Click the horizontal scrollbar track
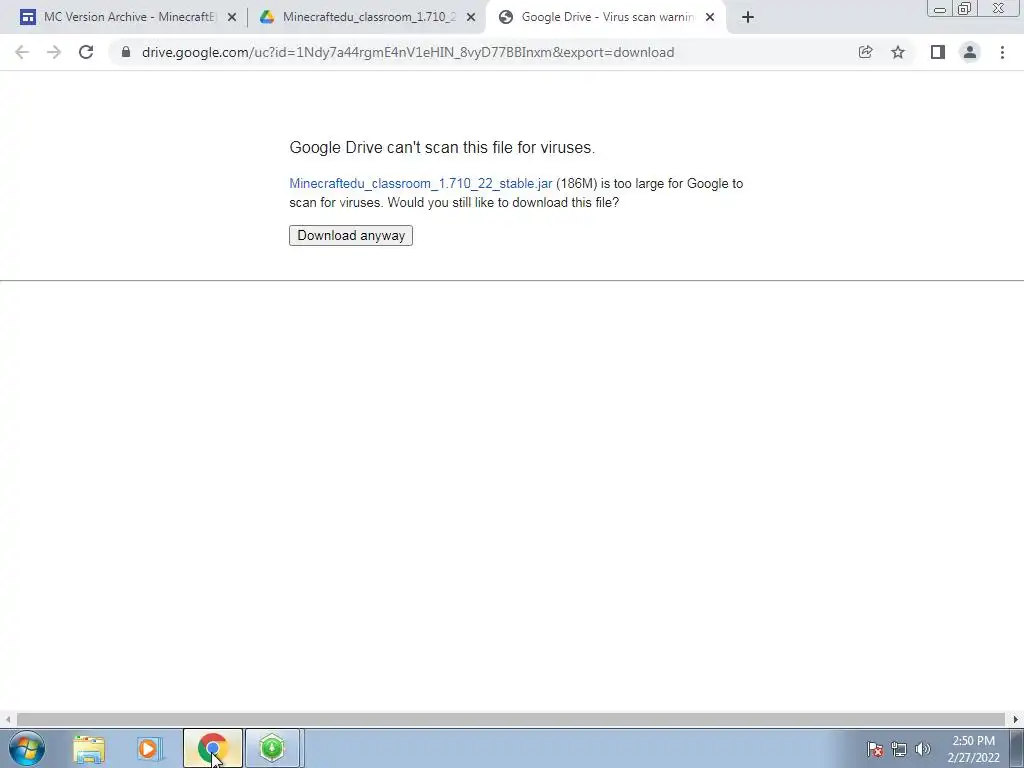 [512, 720]
